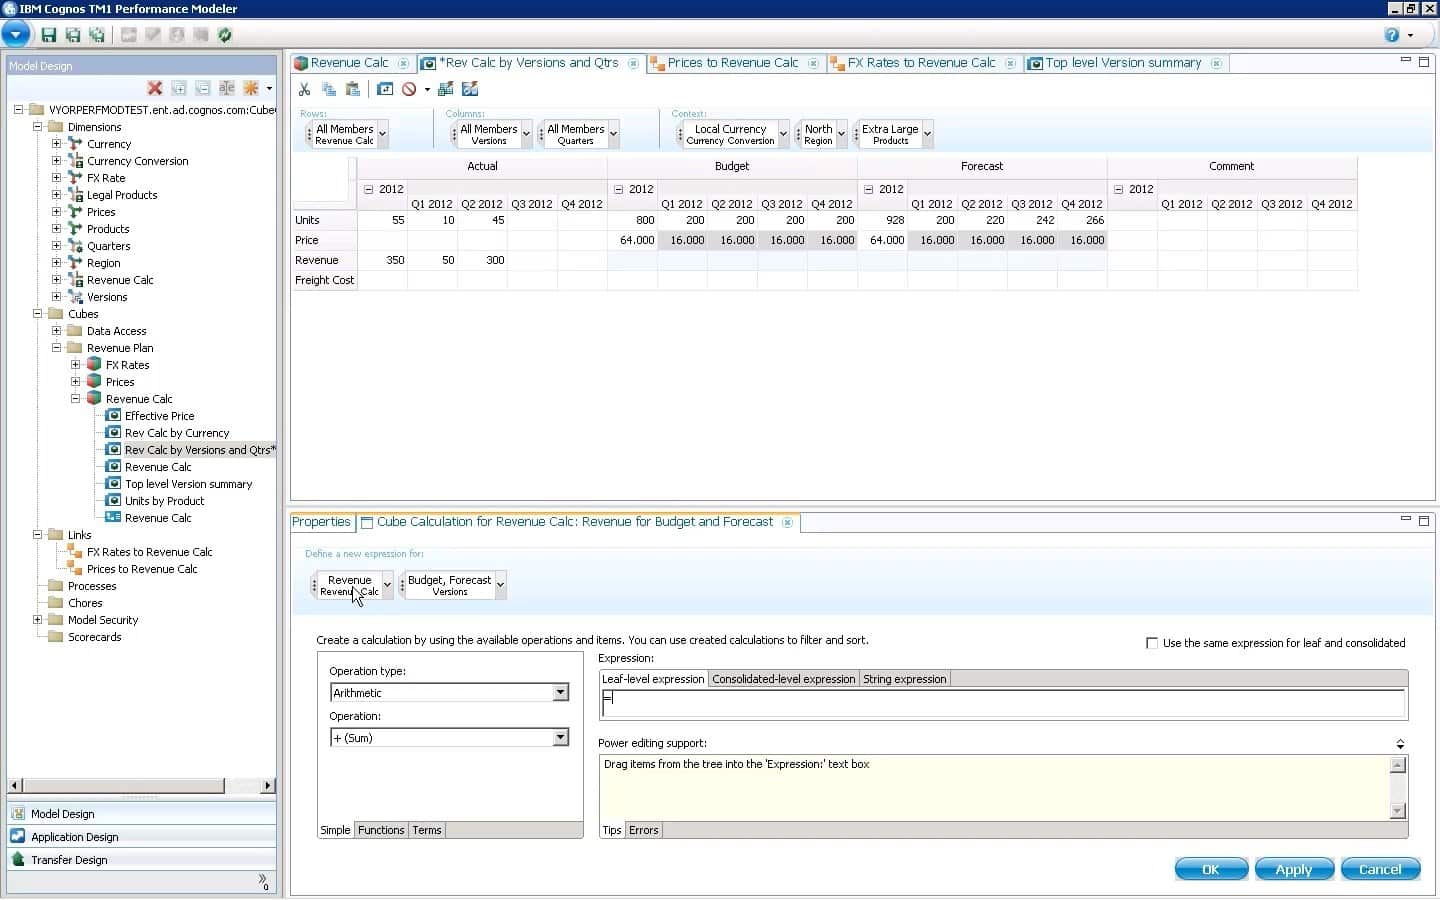Enable the Suppress Zeros icon
Image resolution: width=1440 pixels, height=900 pixels.
click(409, 89)
